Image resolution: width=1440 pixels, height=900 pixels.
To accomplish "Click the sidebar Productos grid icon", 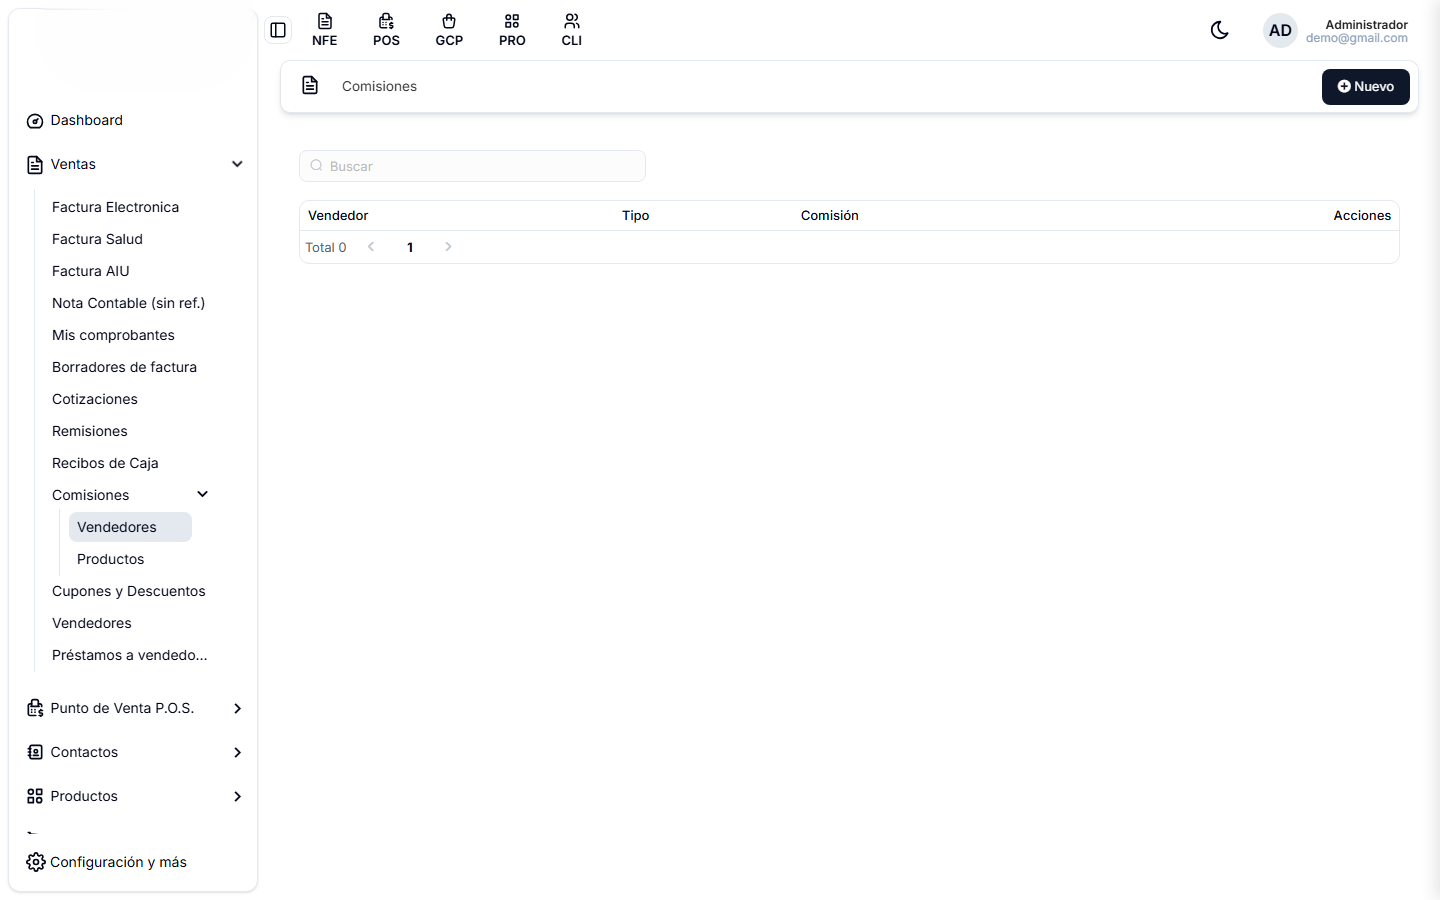I will [x=35, y=796].
